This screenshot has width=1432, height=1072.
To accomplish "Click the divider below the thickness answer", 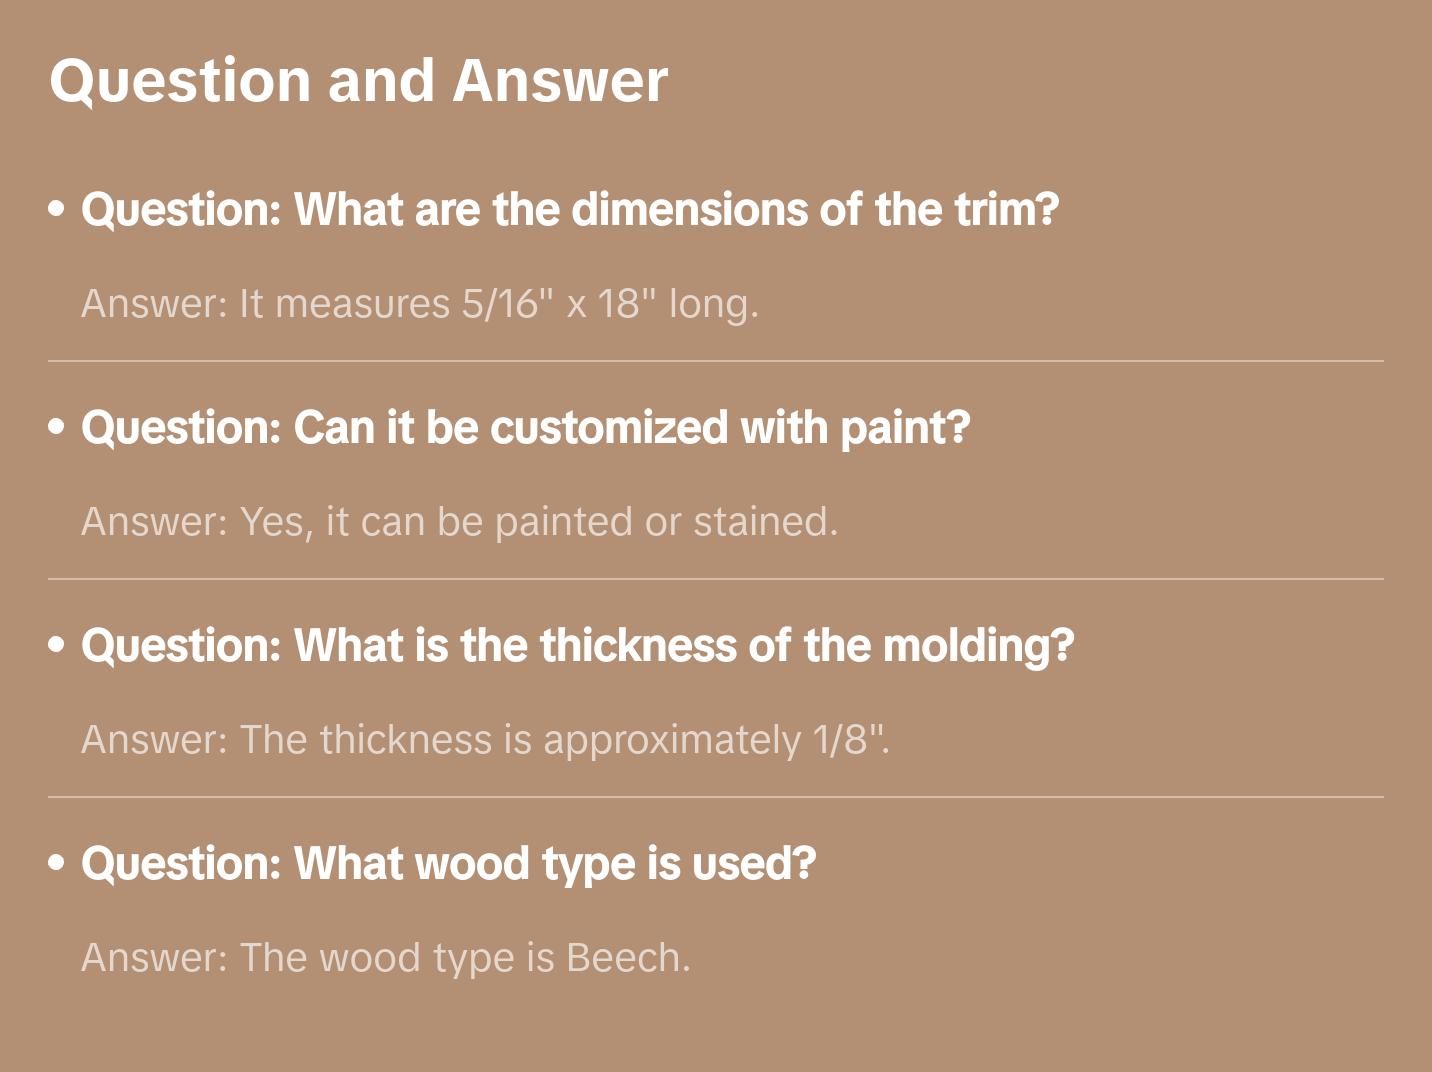I will click(716, 797).
